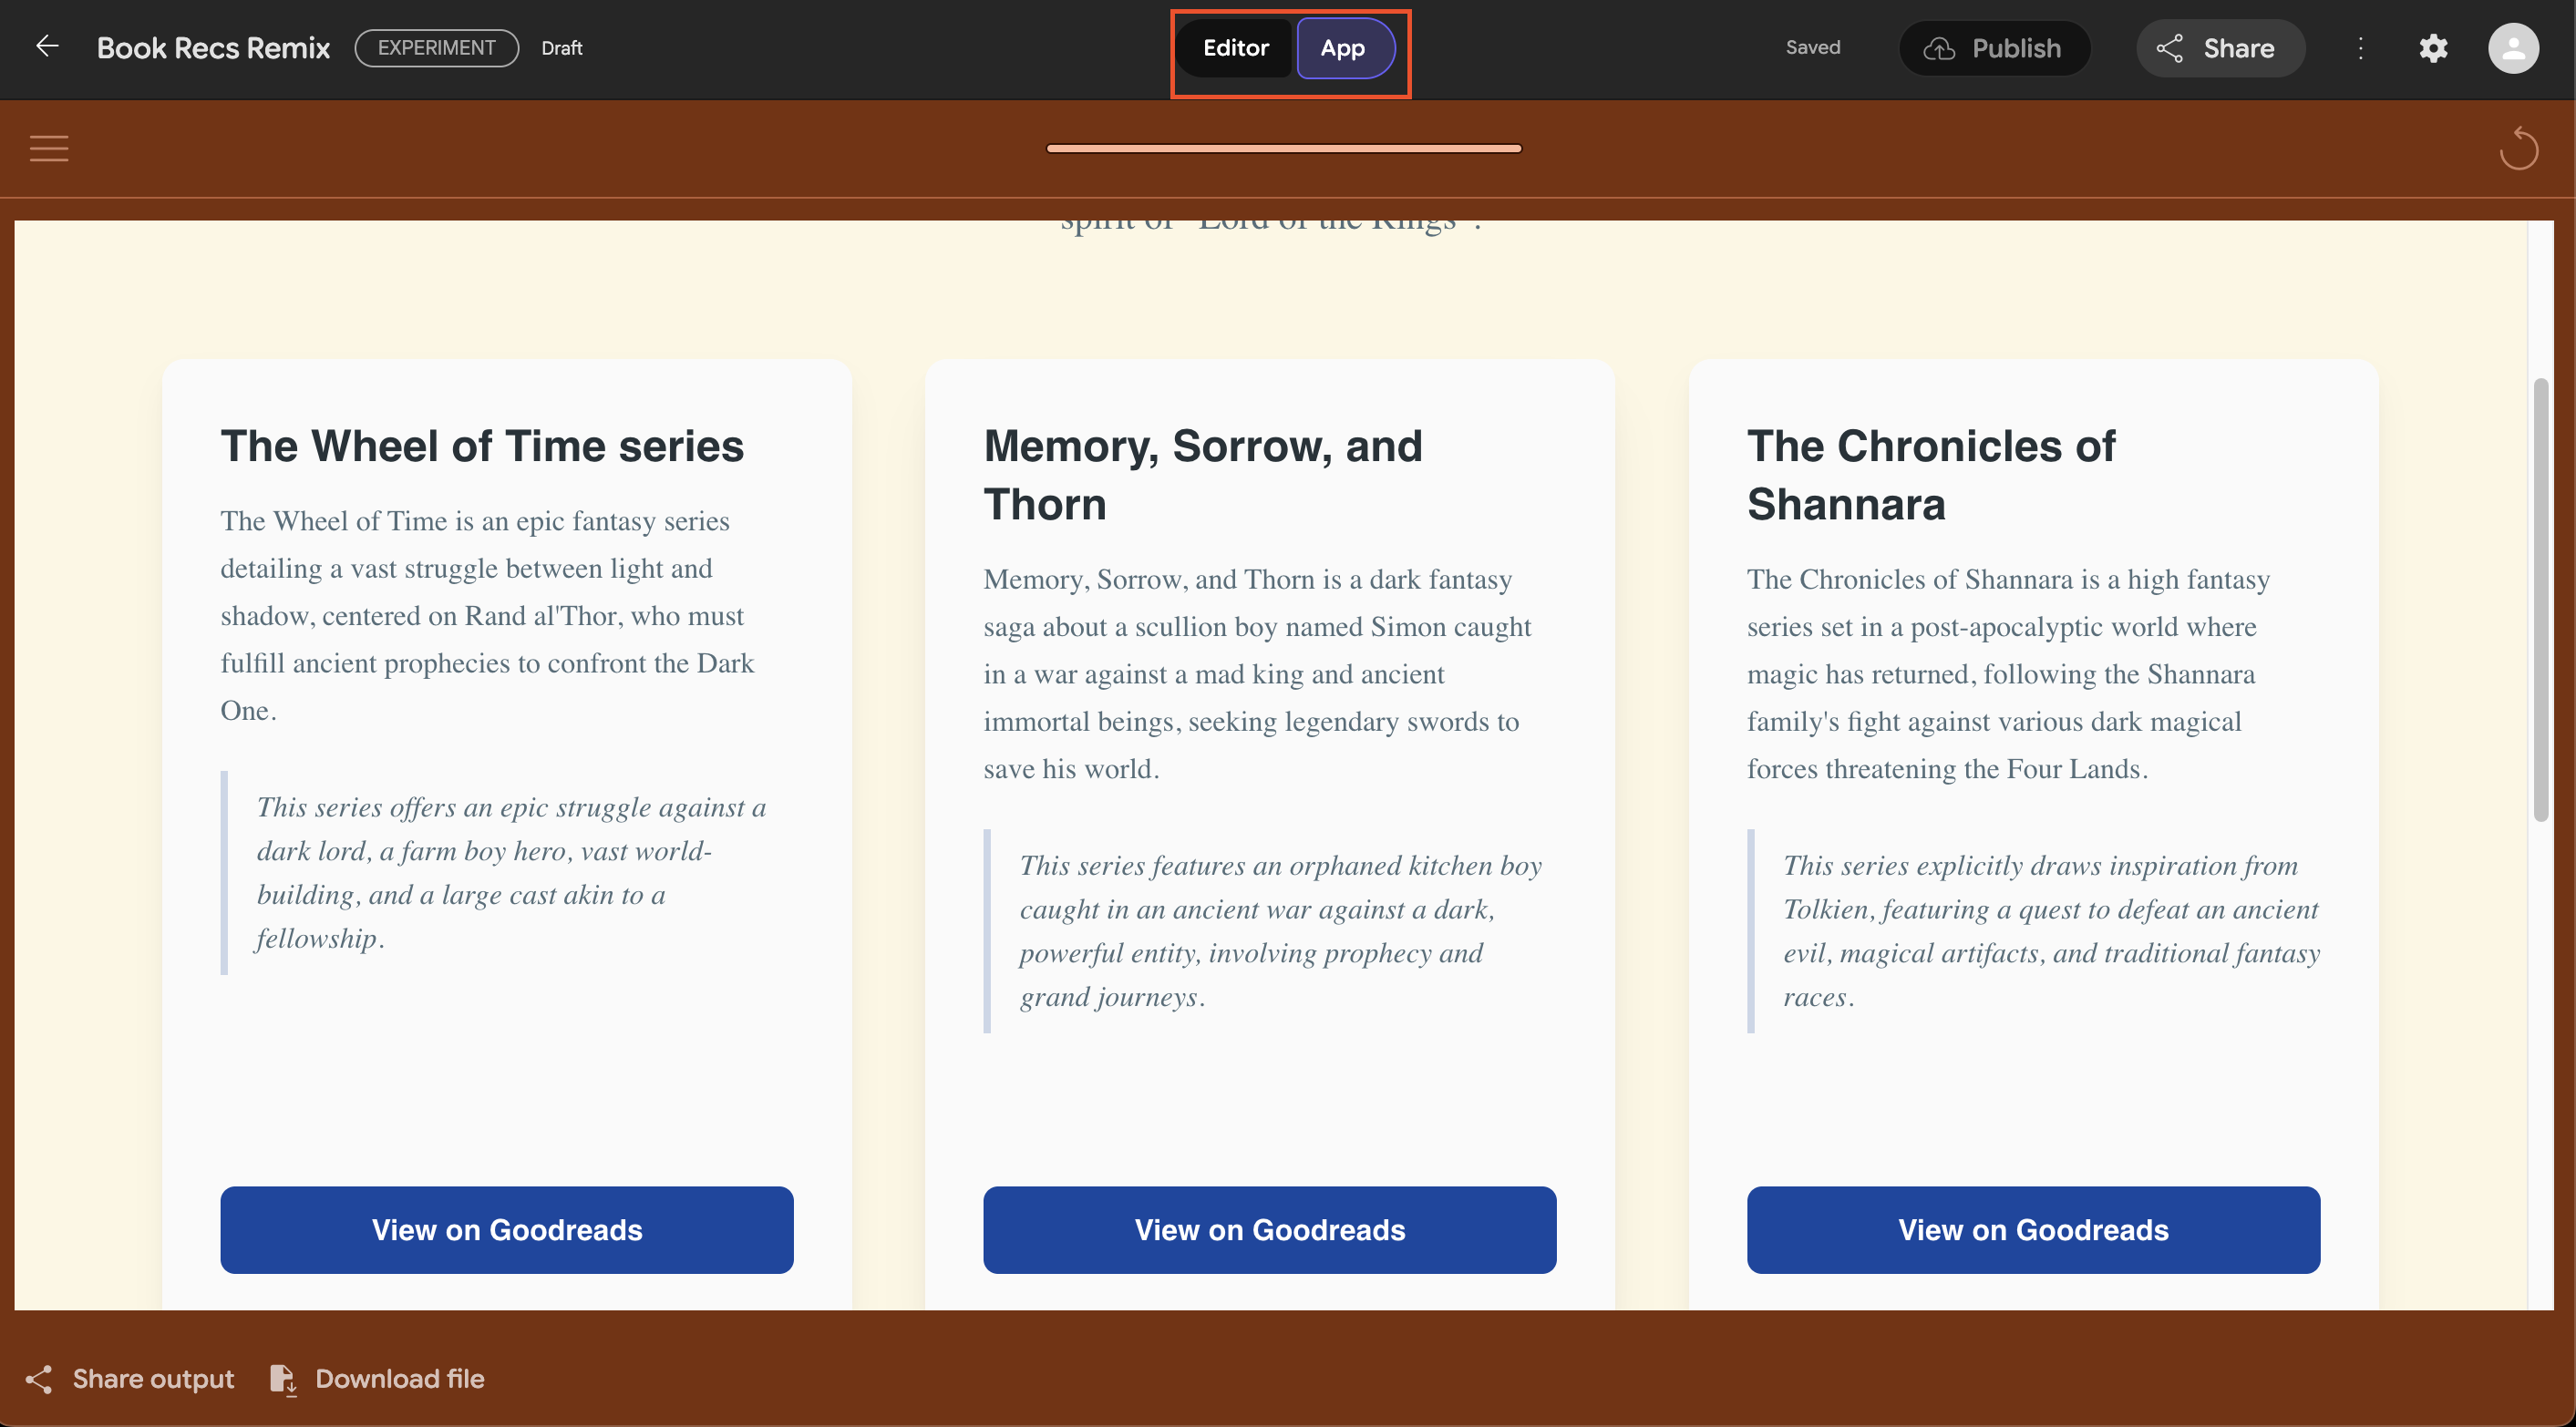Click the cloud icon on Publish

coord(1939,48)
